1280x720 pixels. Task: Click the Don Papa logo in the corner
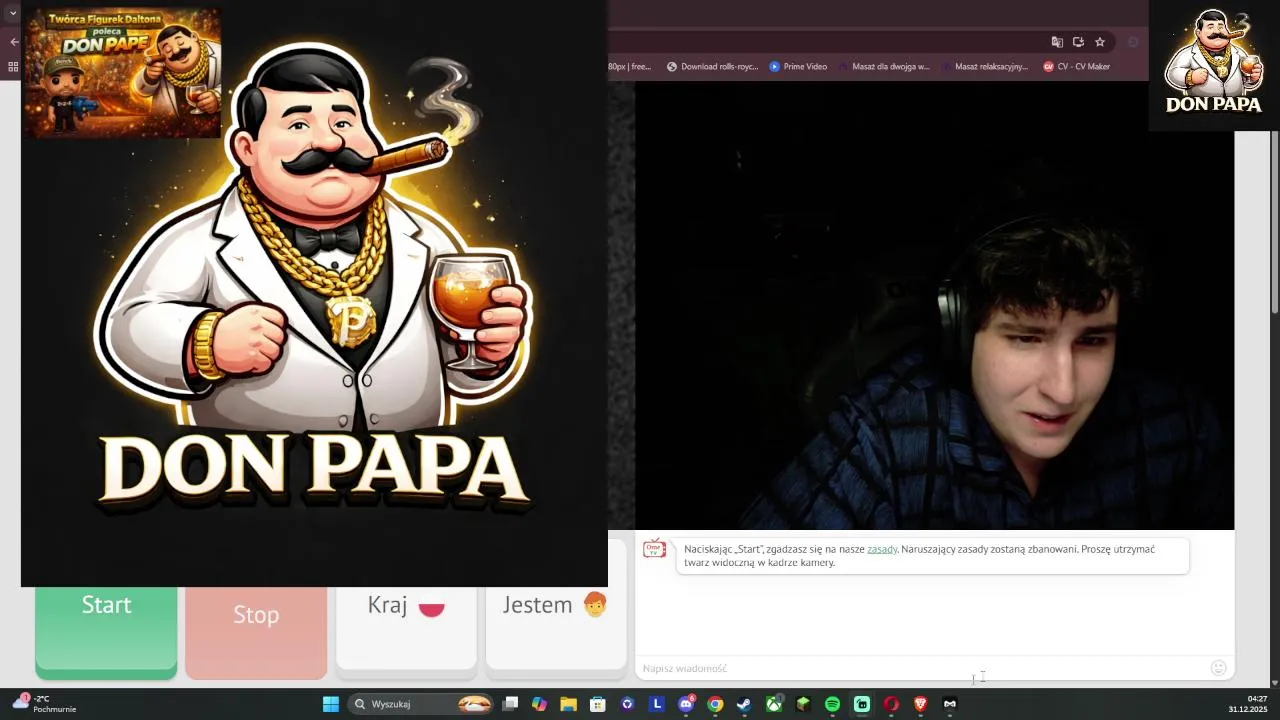click(1214, 65)
